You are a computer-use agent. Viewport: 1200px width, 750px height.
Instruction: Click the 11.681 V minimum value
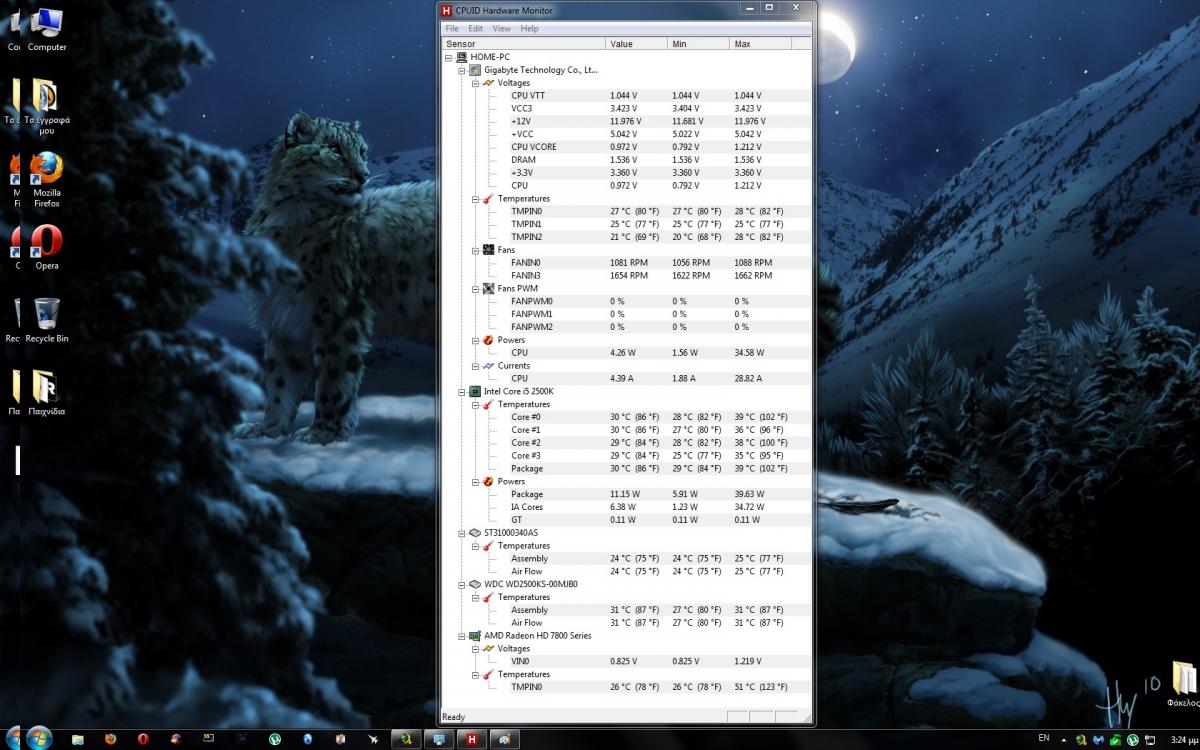688,121
